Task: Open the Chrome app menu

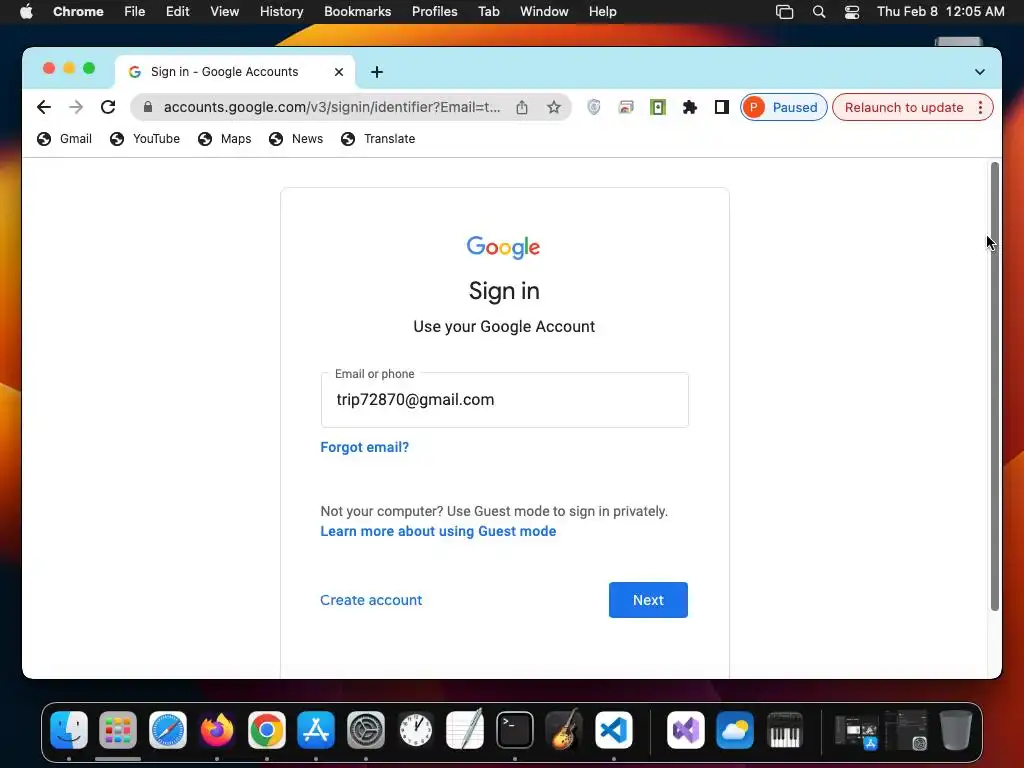Action: coord(78,12)
